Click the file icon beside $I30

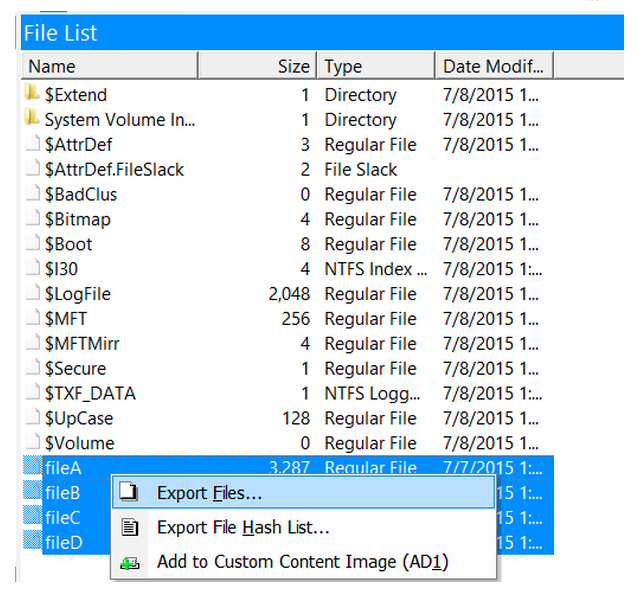[x=33, y=268]
